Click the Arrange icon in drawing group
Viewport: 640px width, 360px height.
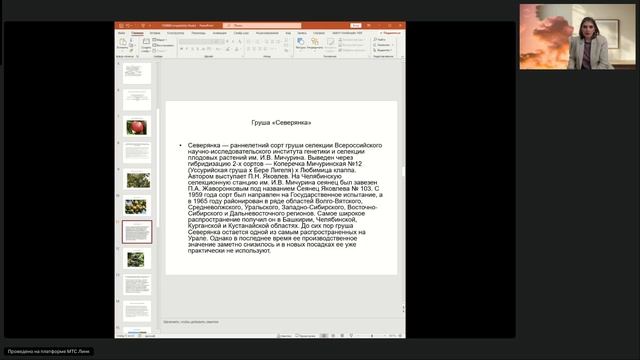point(314,41)
